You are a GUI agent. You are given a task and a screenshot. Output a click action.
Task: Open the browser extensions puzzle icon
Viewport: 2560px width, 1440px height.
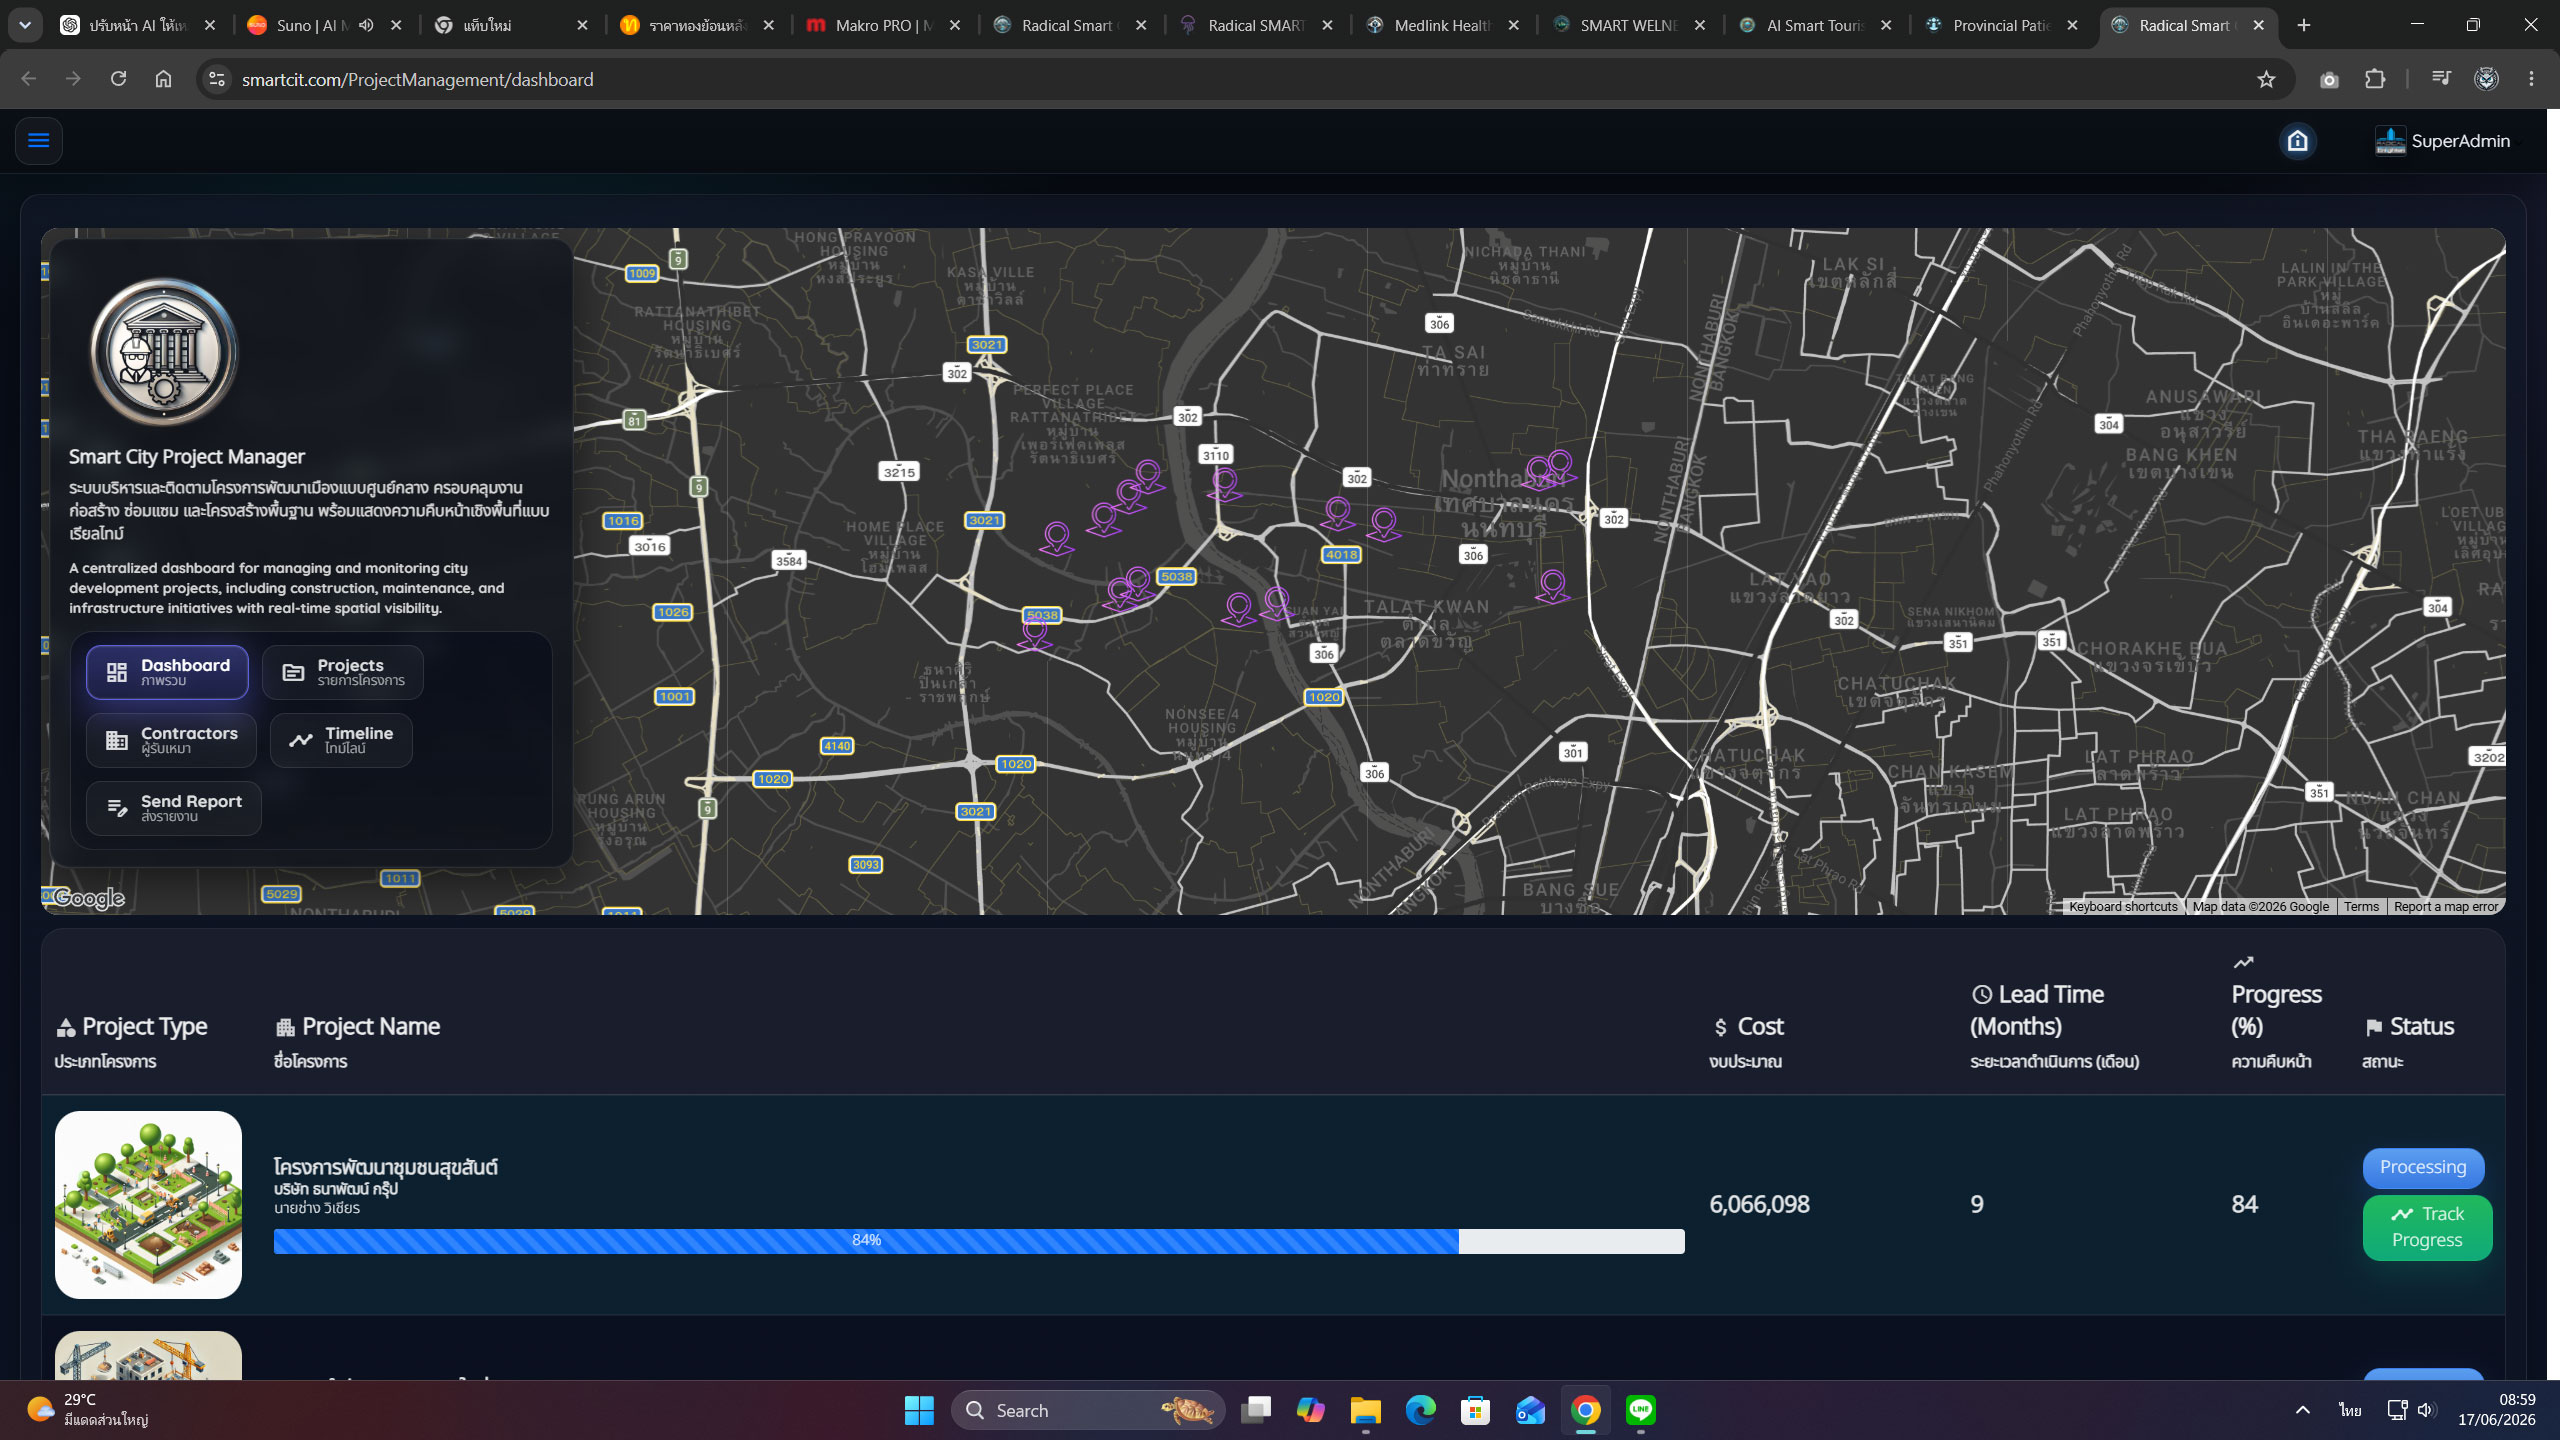coord(2375,79)
